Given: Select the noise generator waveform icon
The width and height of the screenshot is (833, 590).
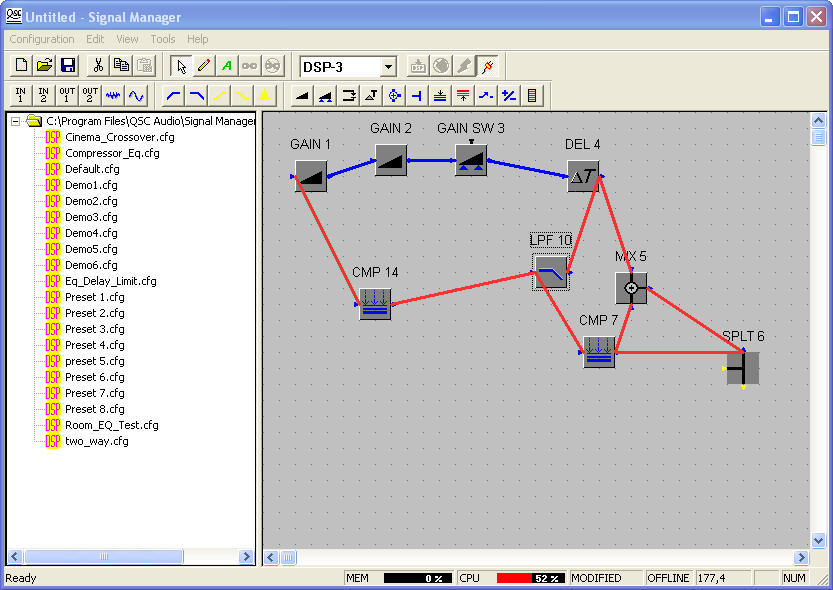Looking at the screenshot, I should [x=113, y=96].
